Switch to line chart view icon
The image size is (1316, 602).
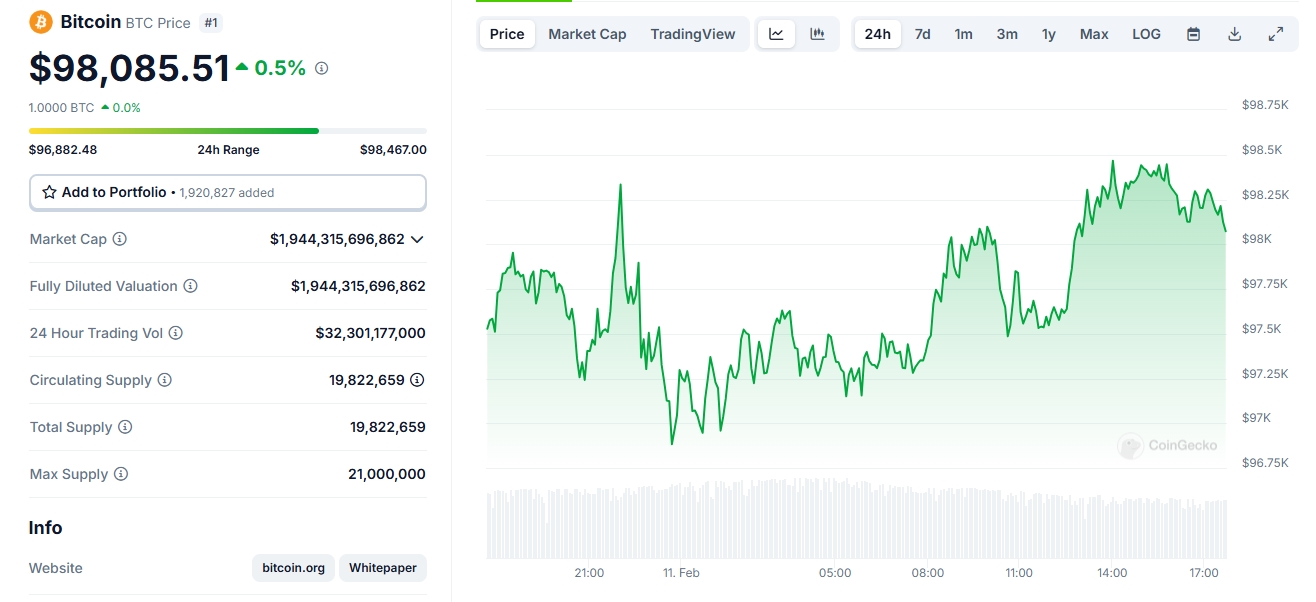pyautogui.click(x=776, y=34)
